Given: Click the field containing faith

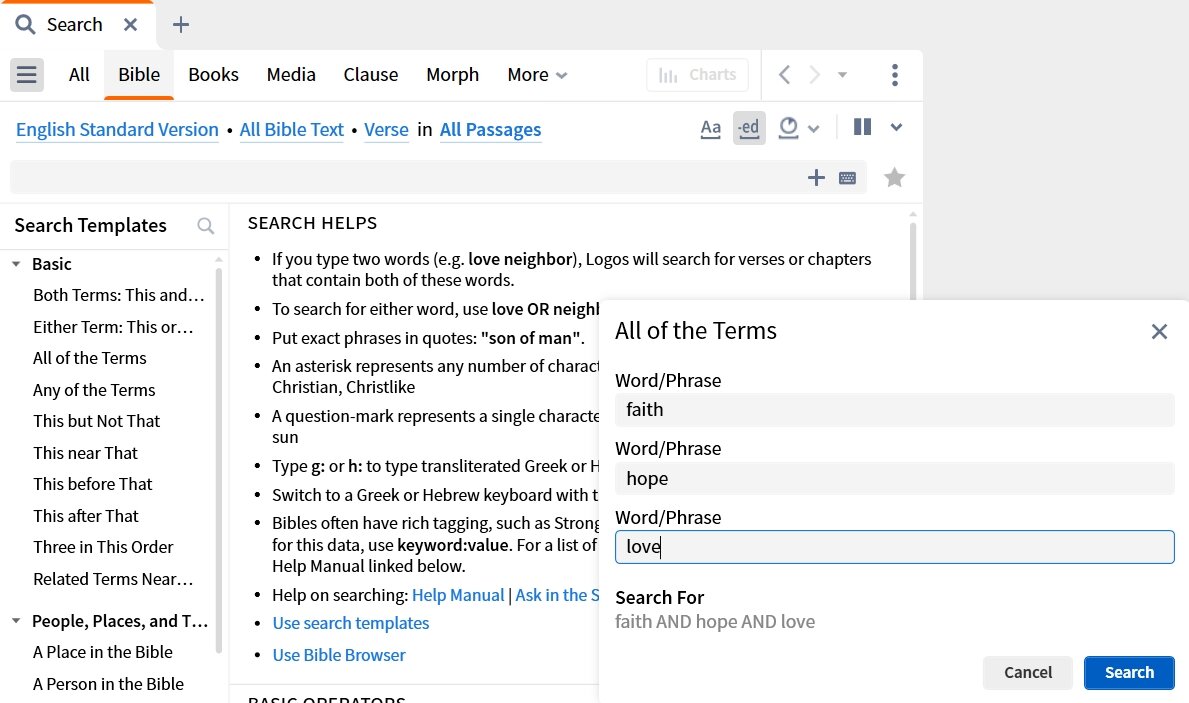Looking at the screenshot, I should click(894, 410).
